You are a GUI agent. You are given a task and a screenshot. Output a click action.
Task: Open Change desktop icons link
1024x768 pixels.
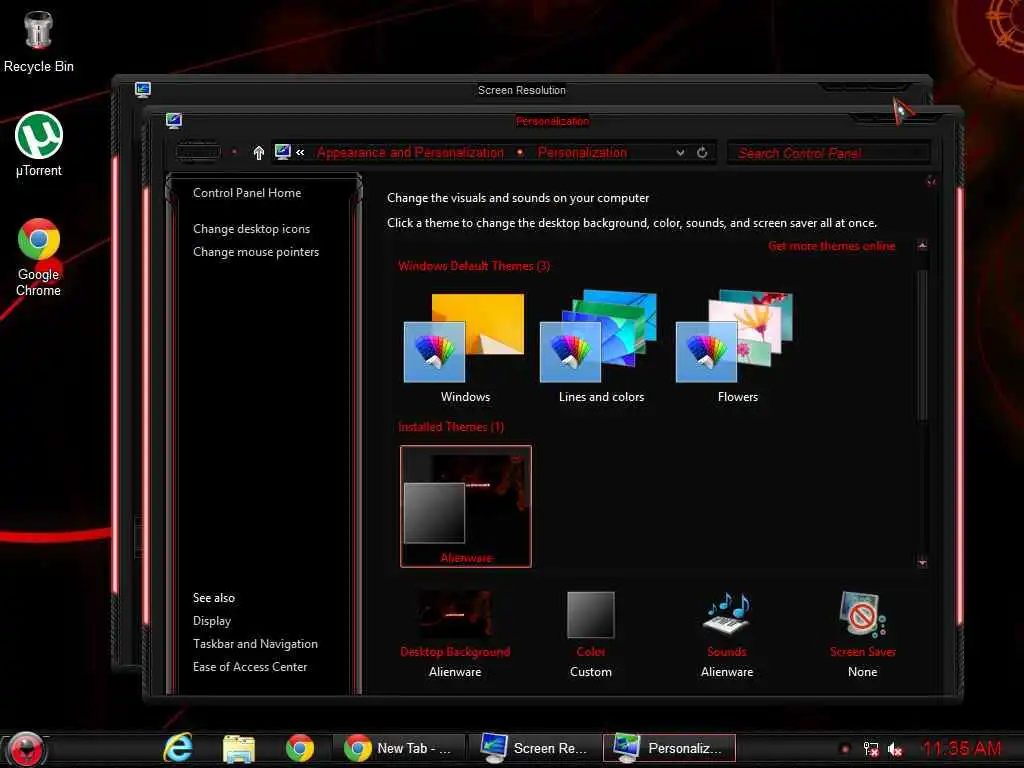click(x=251, y=229)
